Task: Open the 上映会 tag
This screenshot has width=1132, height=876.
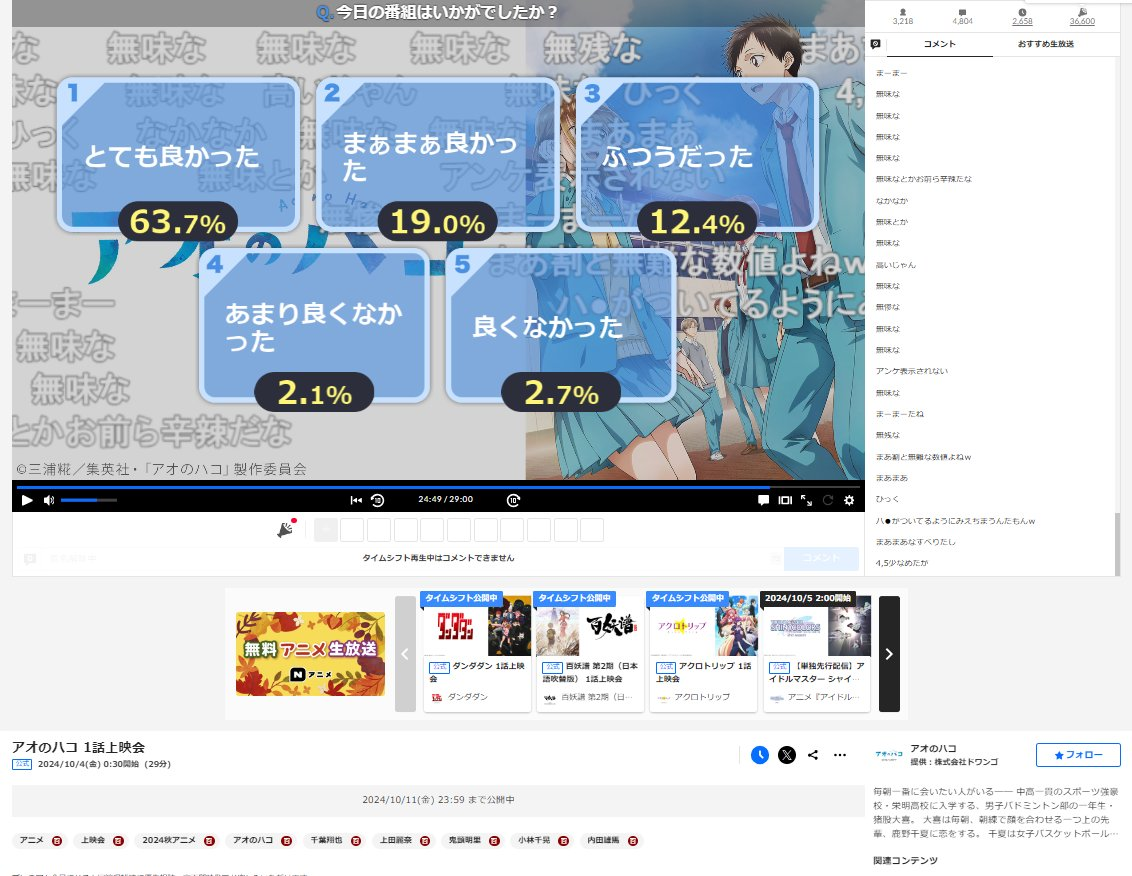Action: 92,841
